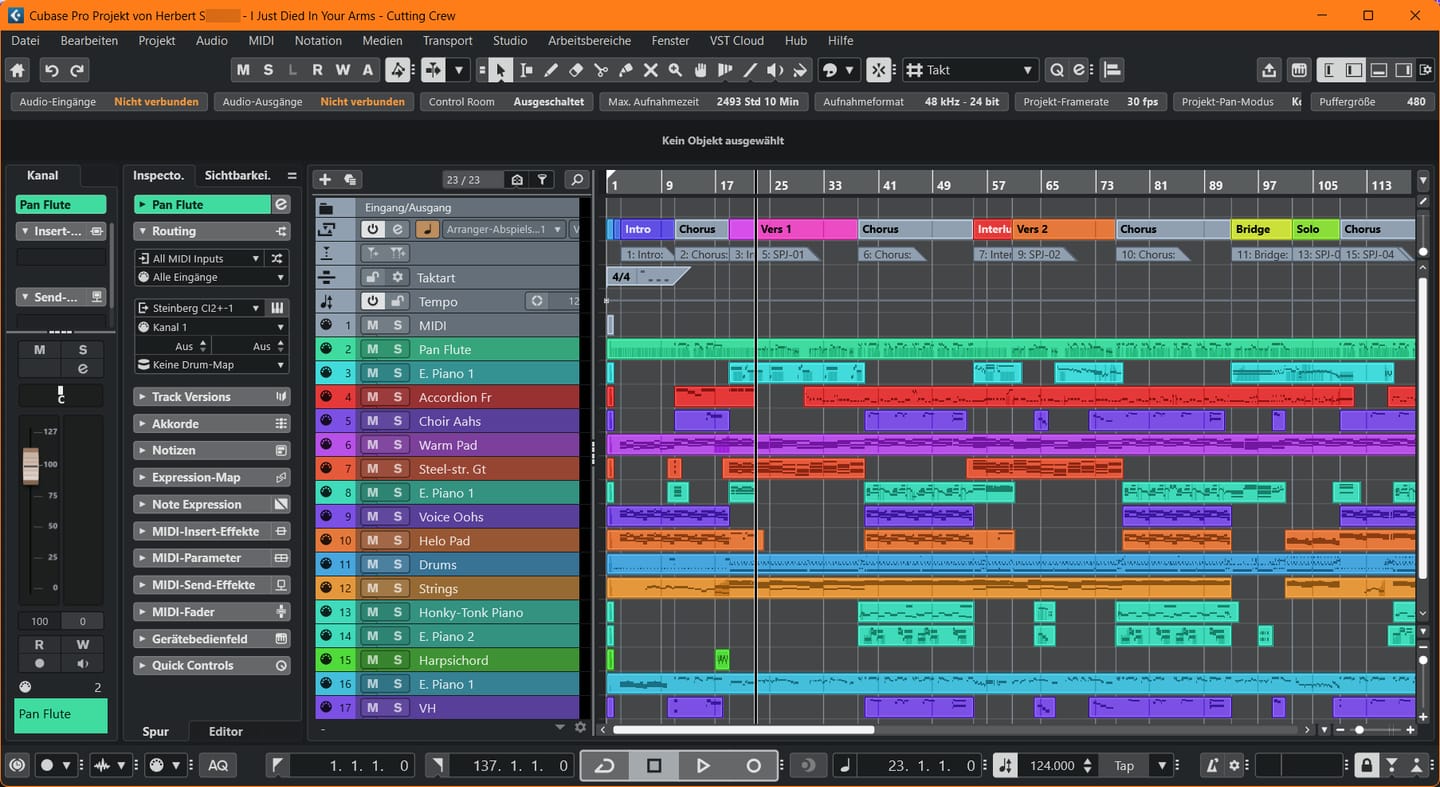
Task: Switch to the Editor tab at bottom
Action: point(225,731)
